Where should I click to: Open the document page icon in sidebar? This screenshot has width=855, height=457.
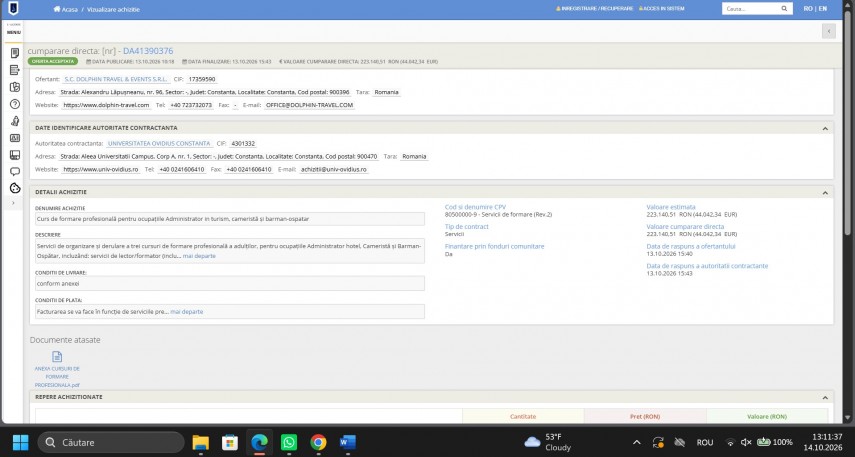[x=15, y=53]
